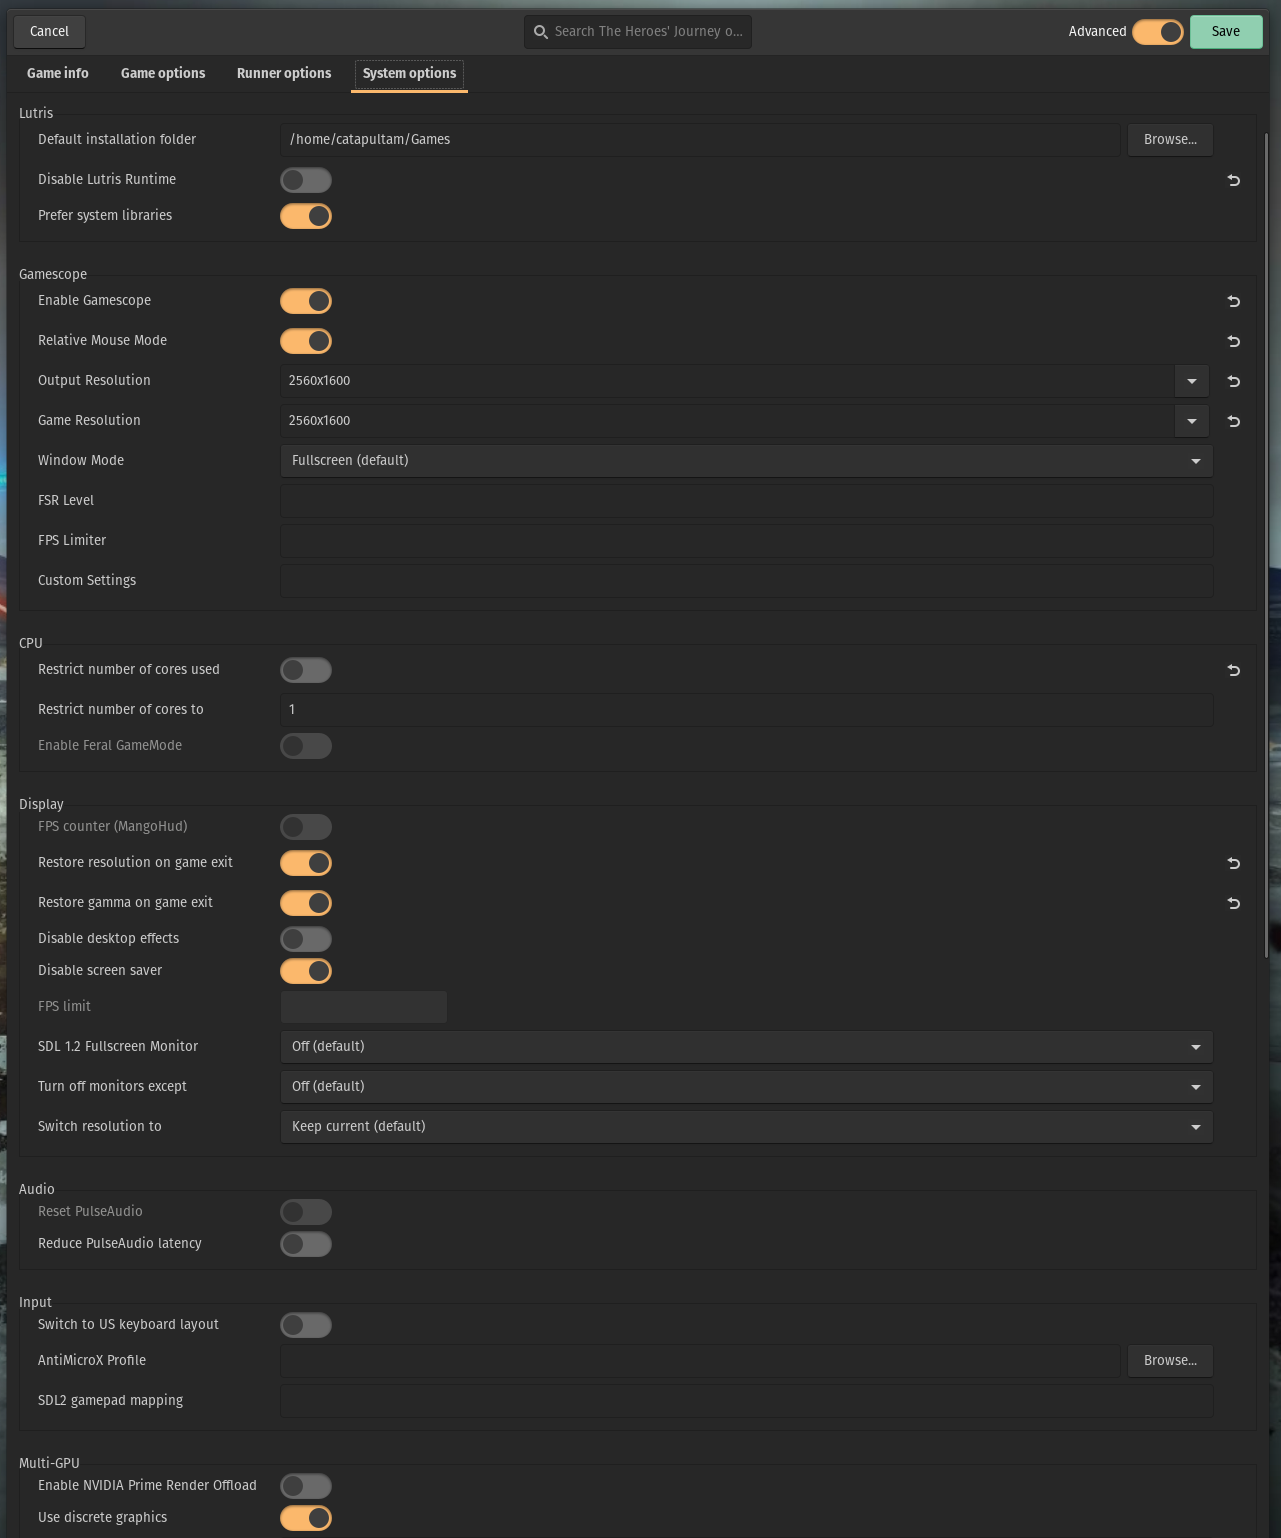Click the vertical scrollbar
Screen dimensions: 1281x1538
1267,545
